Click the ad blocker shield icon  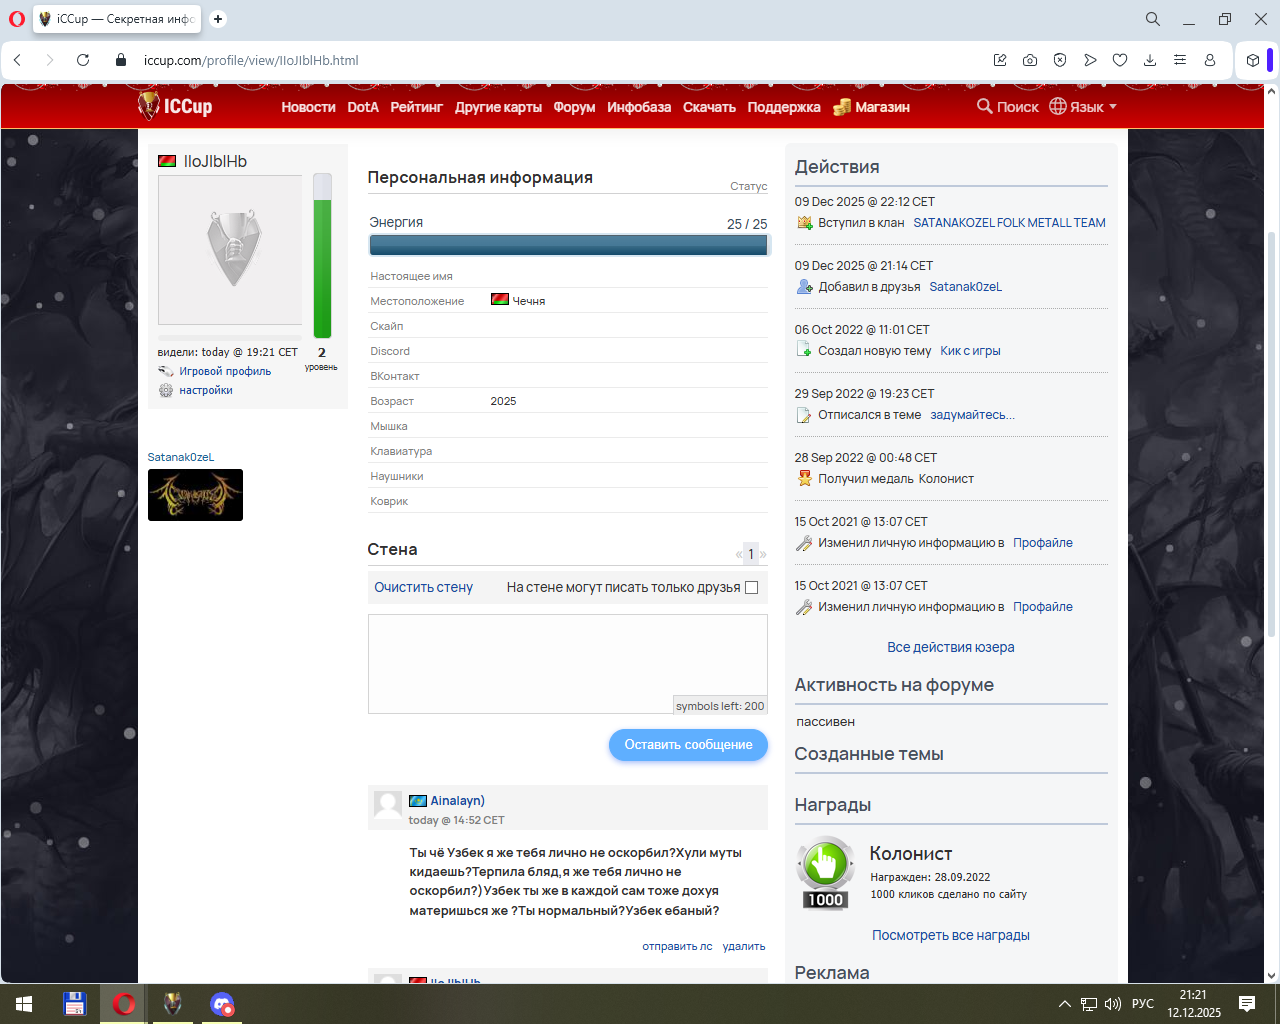[1060, 60]
